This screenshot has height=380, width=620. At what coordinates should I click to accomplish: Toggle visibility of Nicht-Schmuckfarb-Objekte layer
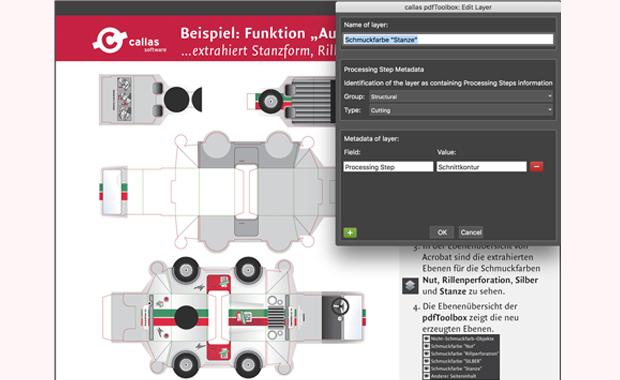[x=426, y=339]
